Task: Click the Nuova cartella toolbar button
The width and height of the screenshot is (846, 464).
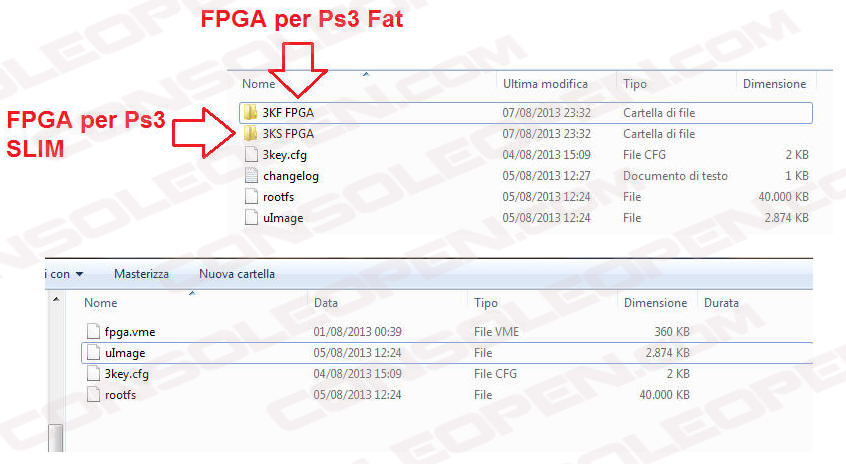Action: pyautogui.click(x=237, y=274)
